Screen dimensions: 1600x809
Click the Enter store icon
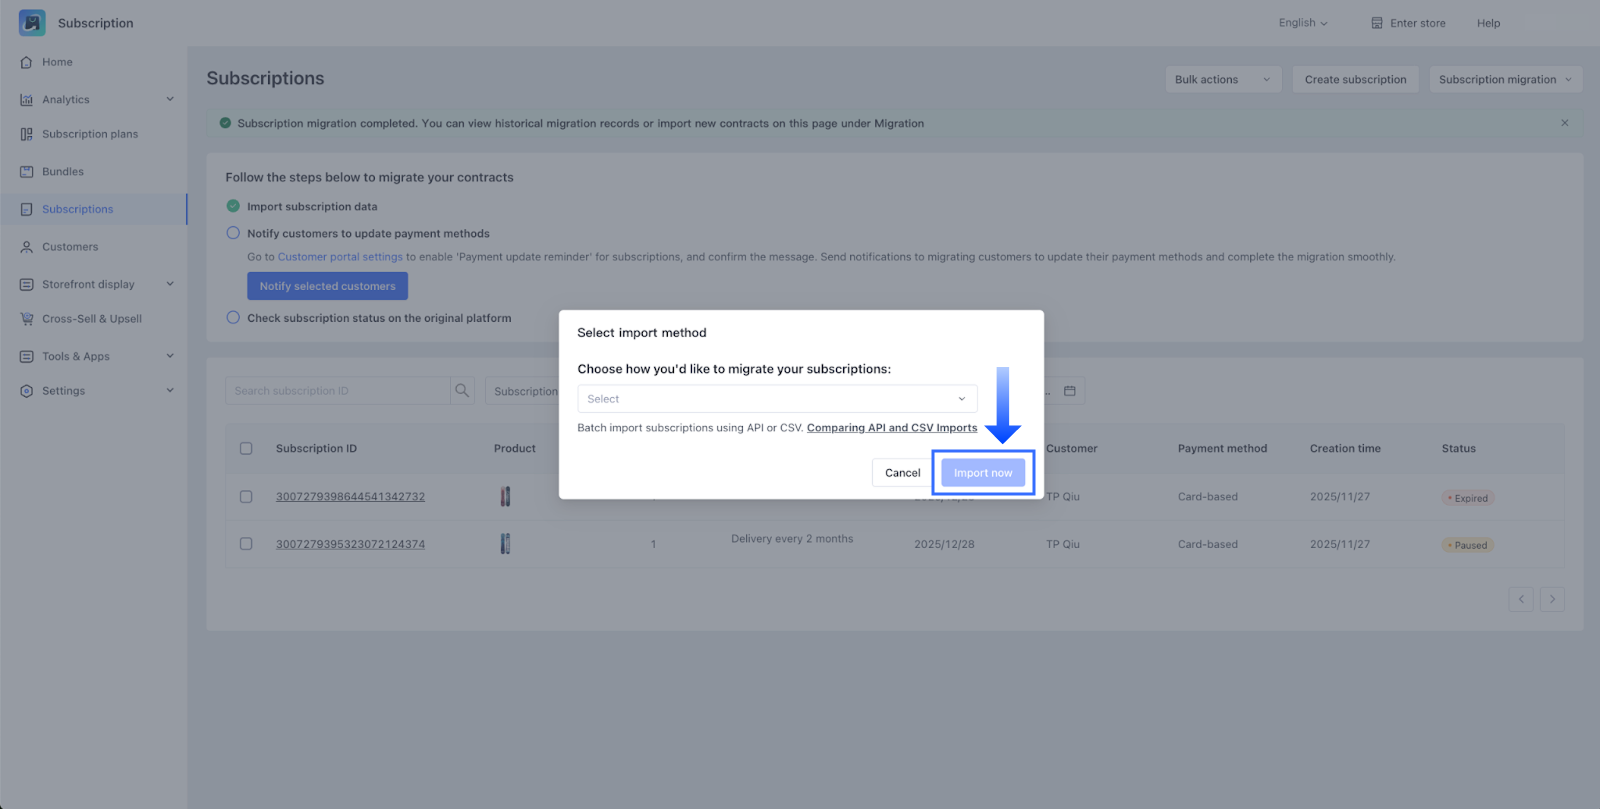point(1377,23)
